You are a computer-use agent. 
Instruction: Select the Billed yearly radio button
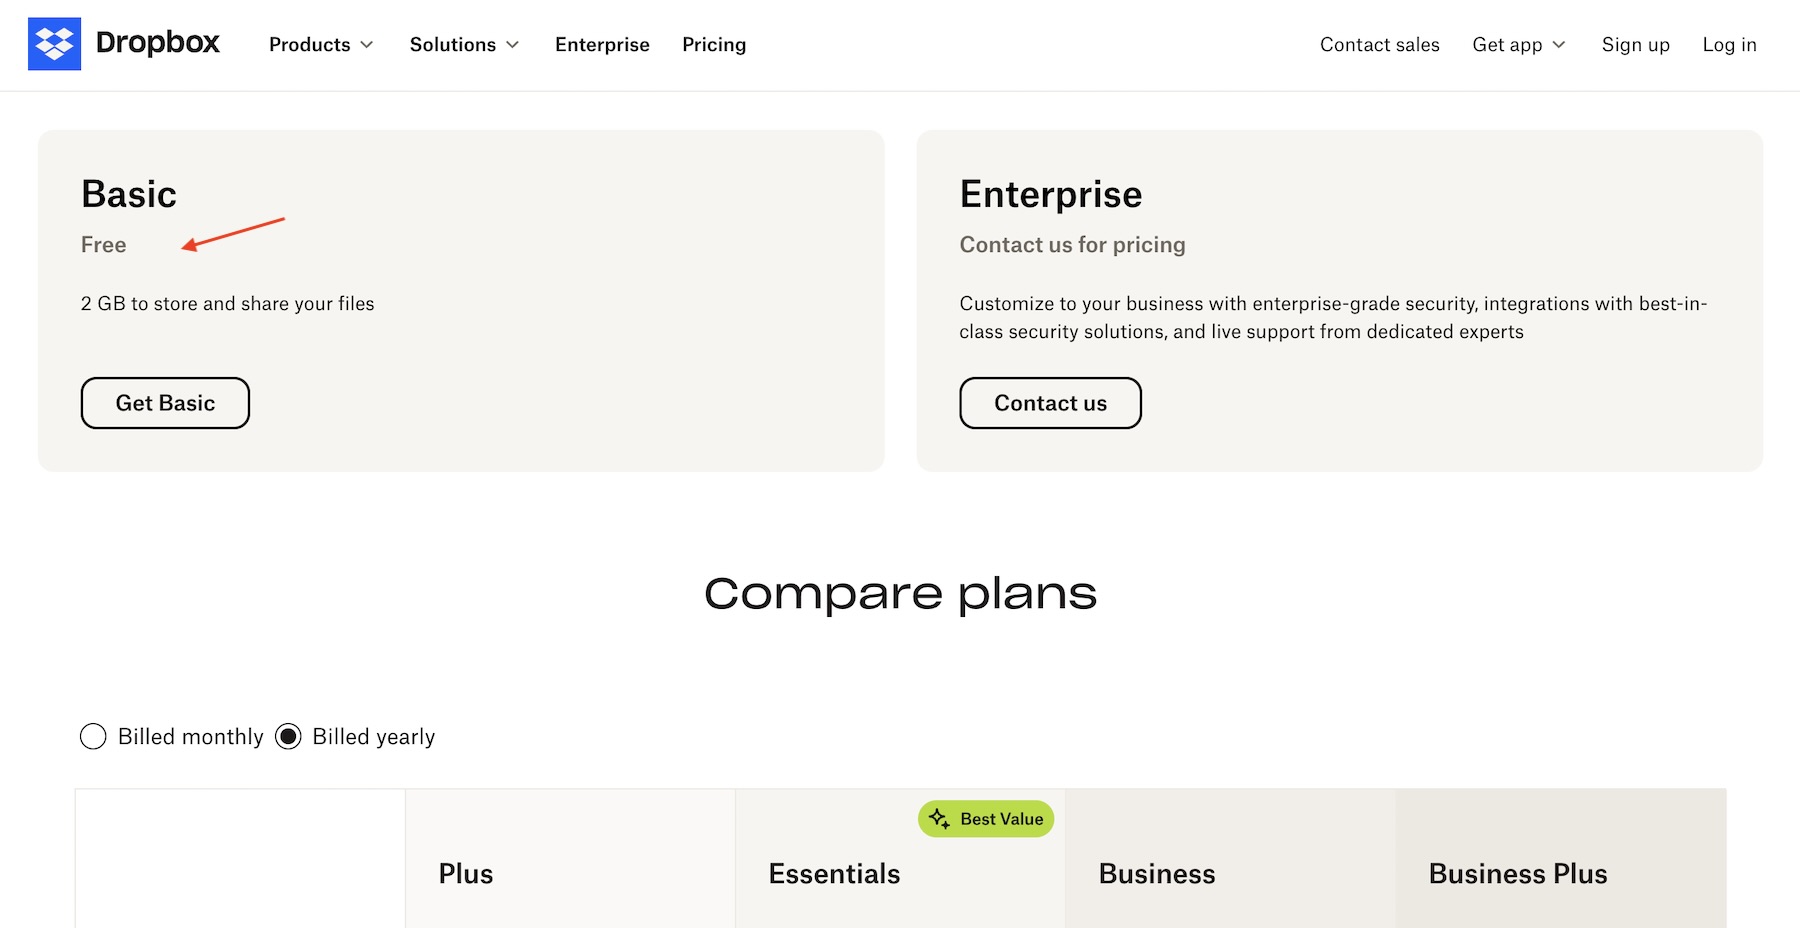[288, 737]
